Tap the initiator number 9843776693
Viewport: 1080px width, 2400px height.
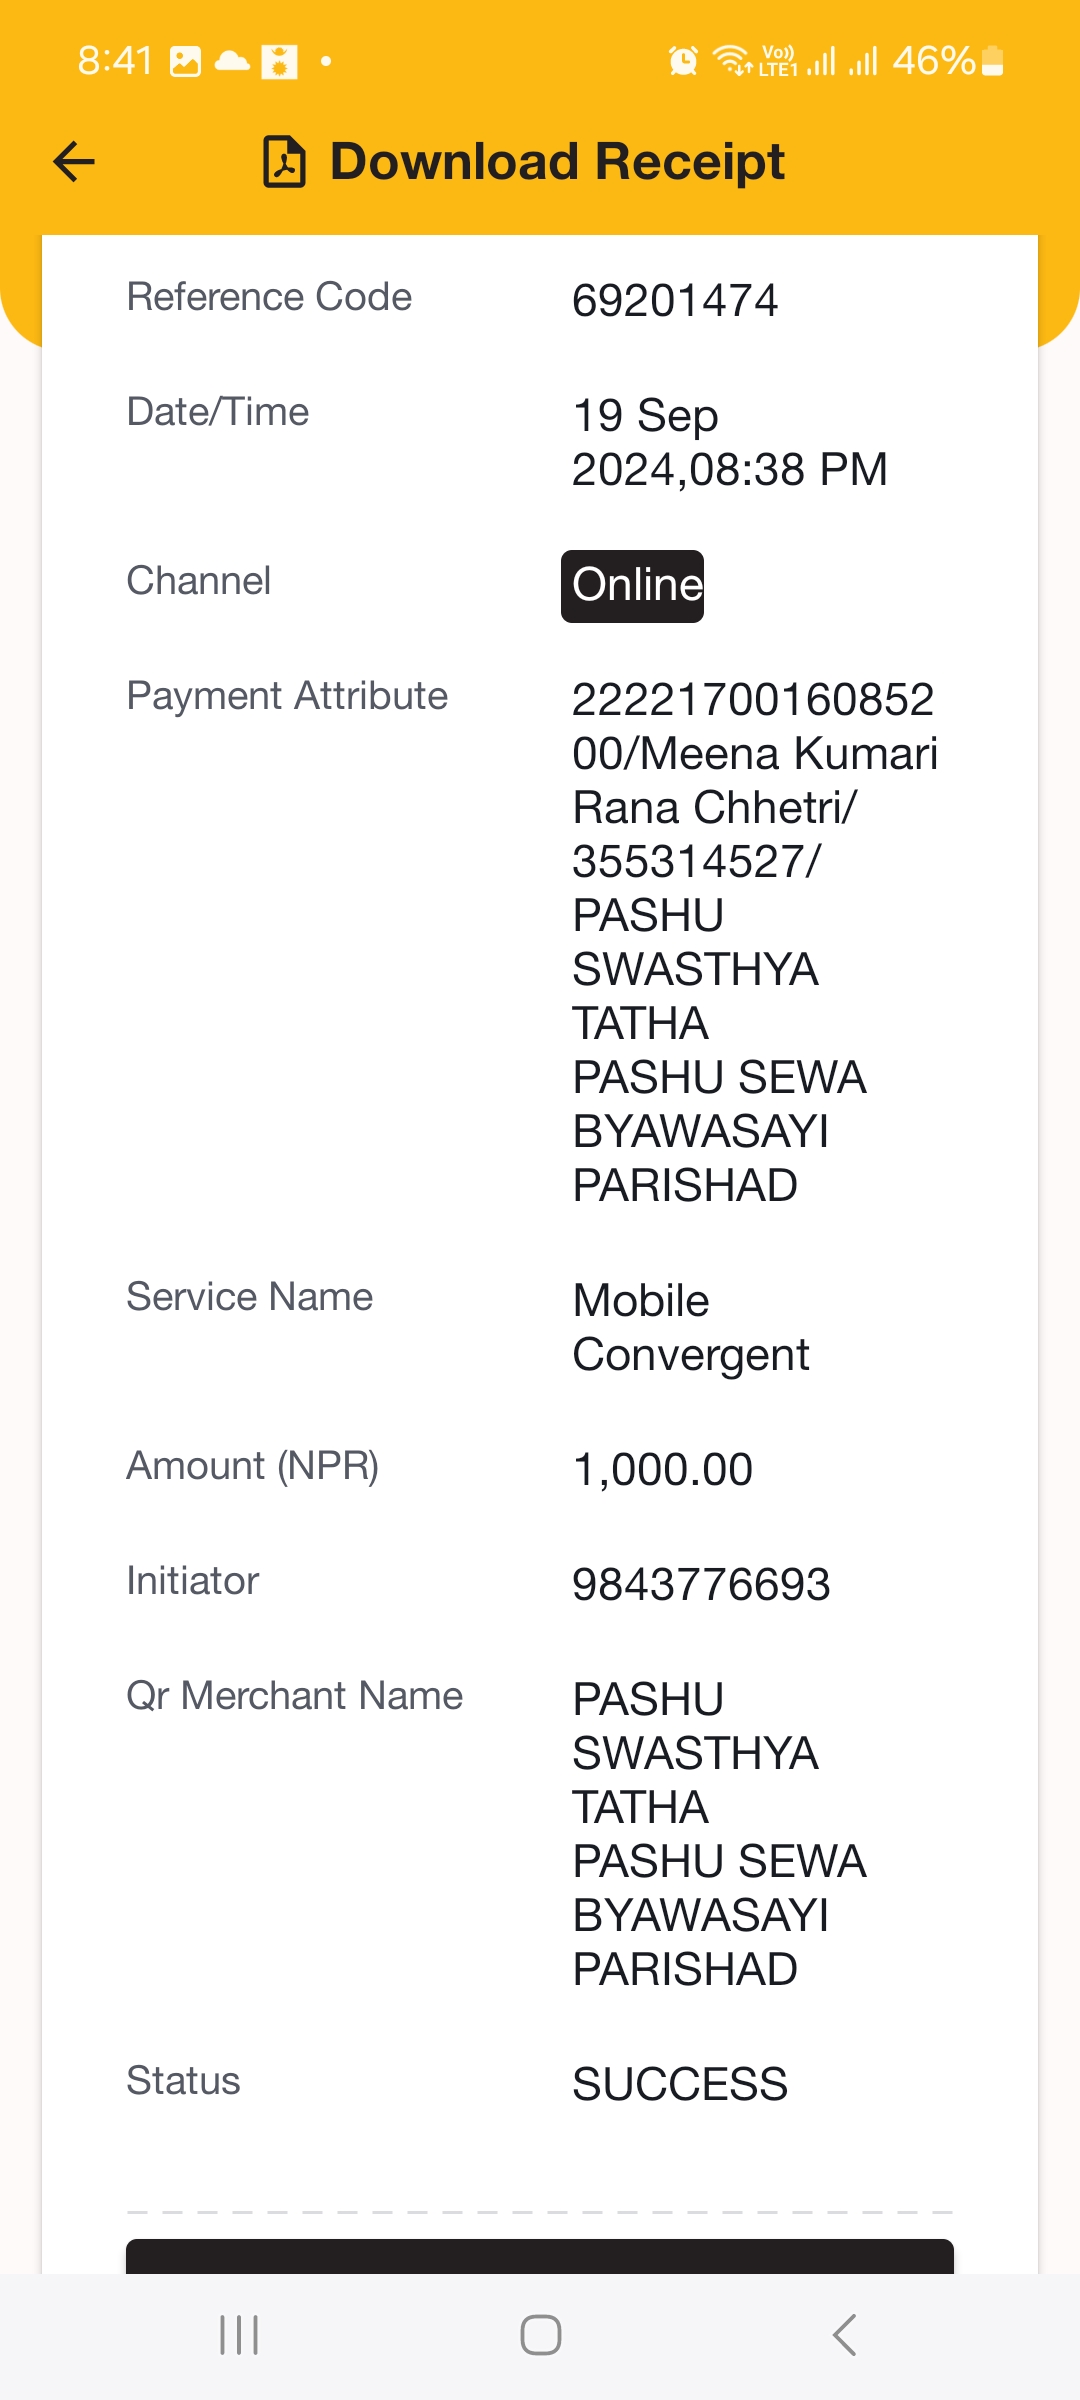coord(701,1585)
